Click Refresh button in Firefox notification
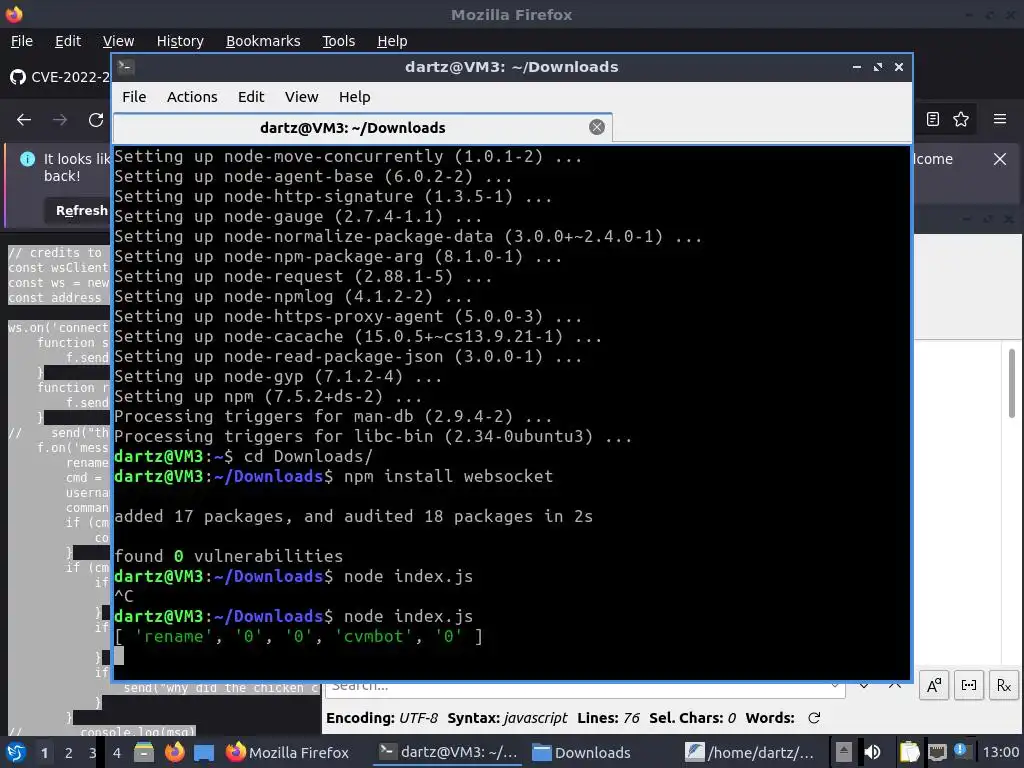The image size is (1024, 768). pyautogui.click(x=78, y=210)
